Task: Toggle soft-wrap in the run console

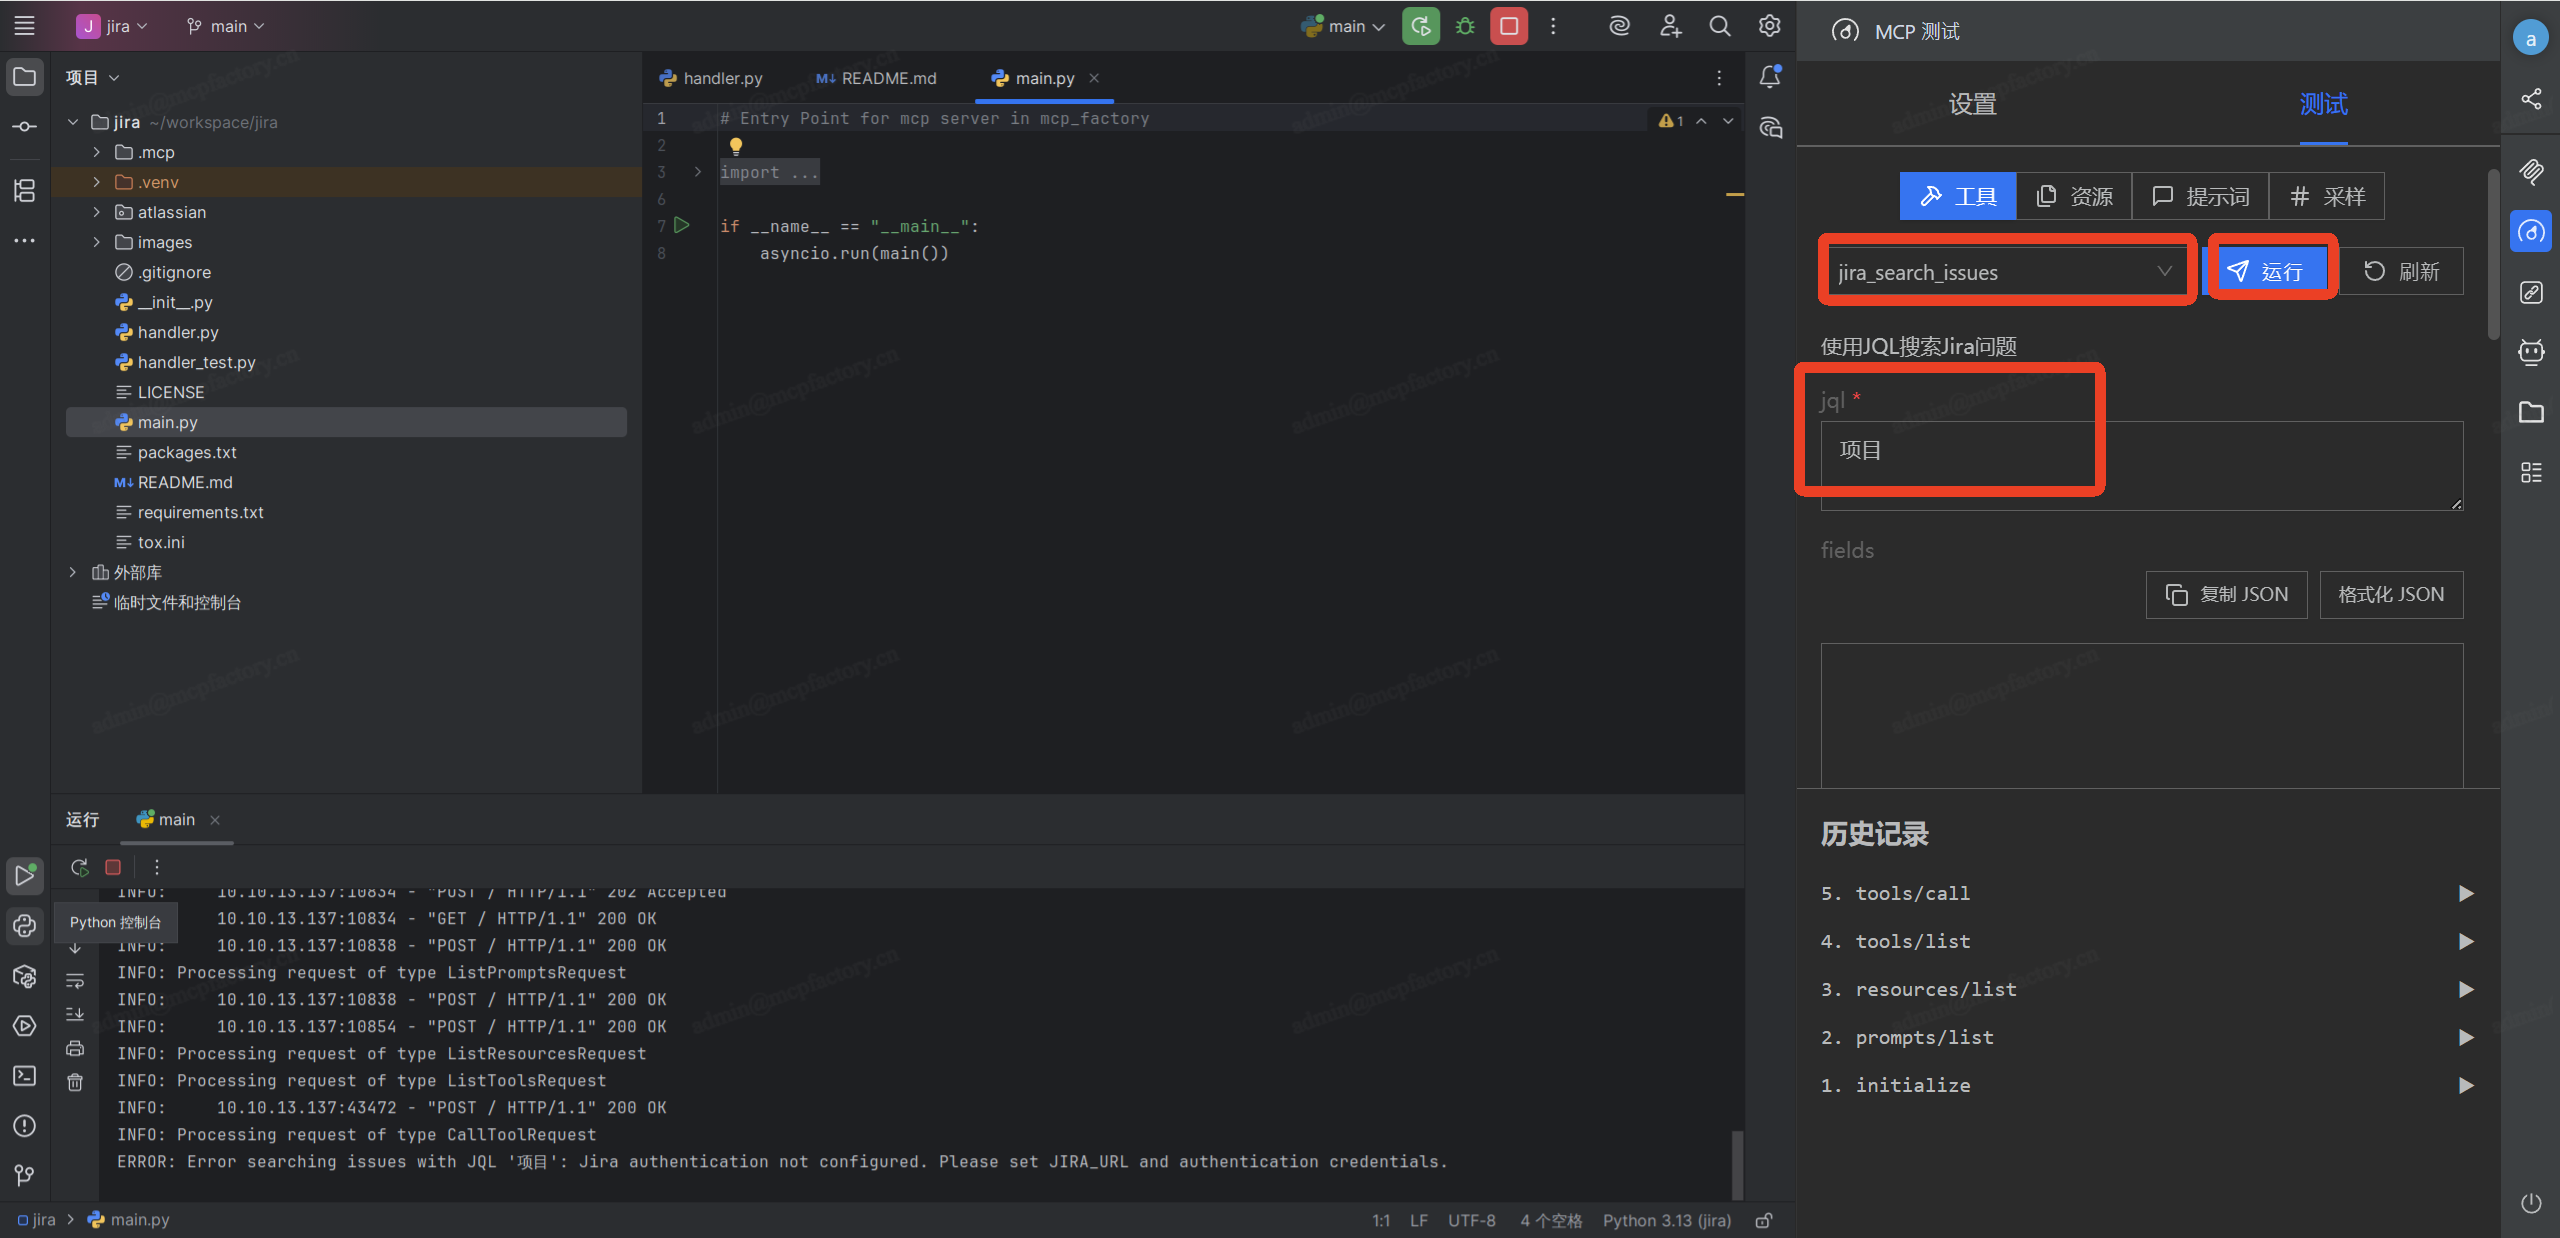Action: pos(75,981)
